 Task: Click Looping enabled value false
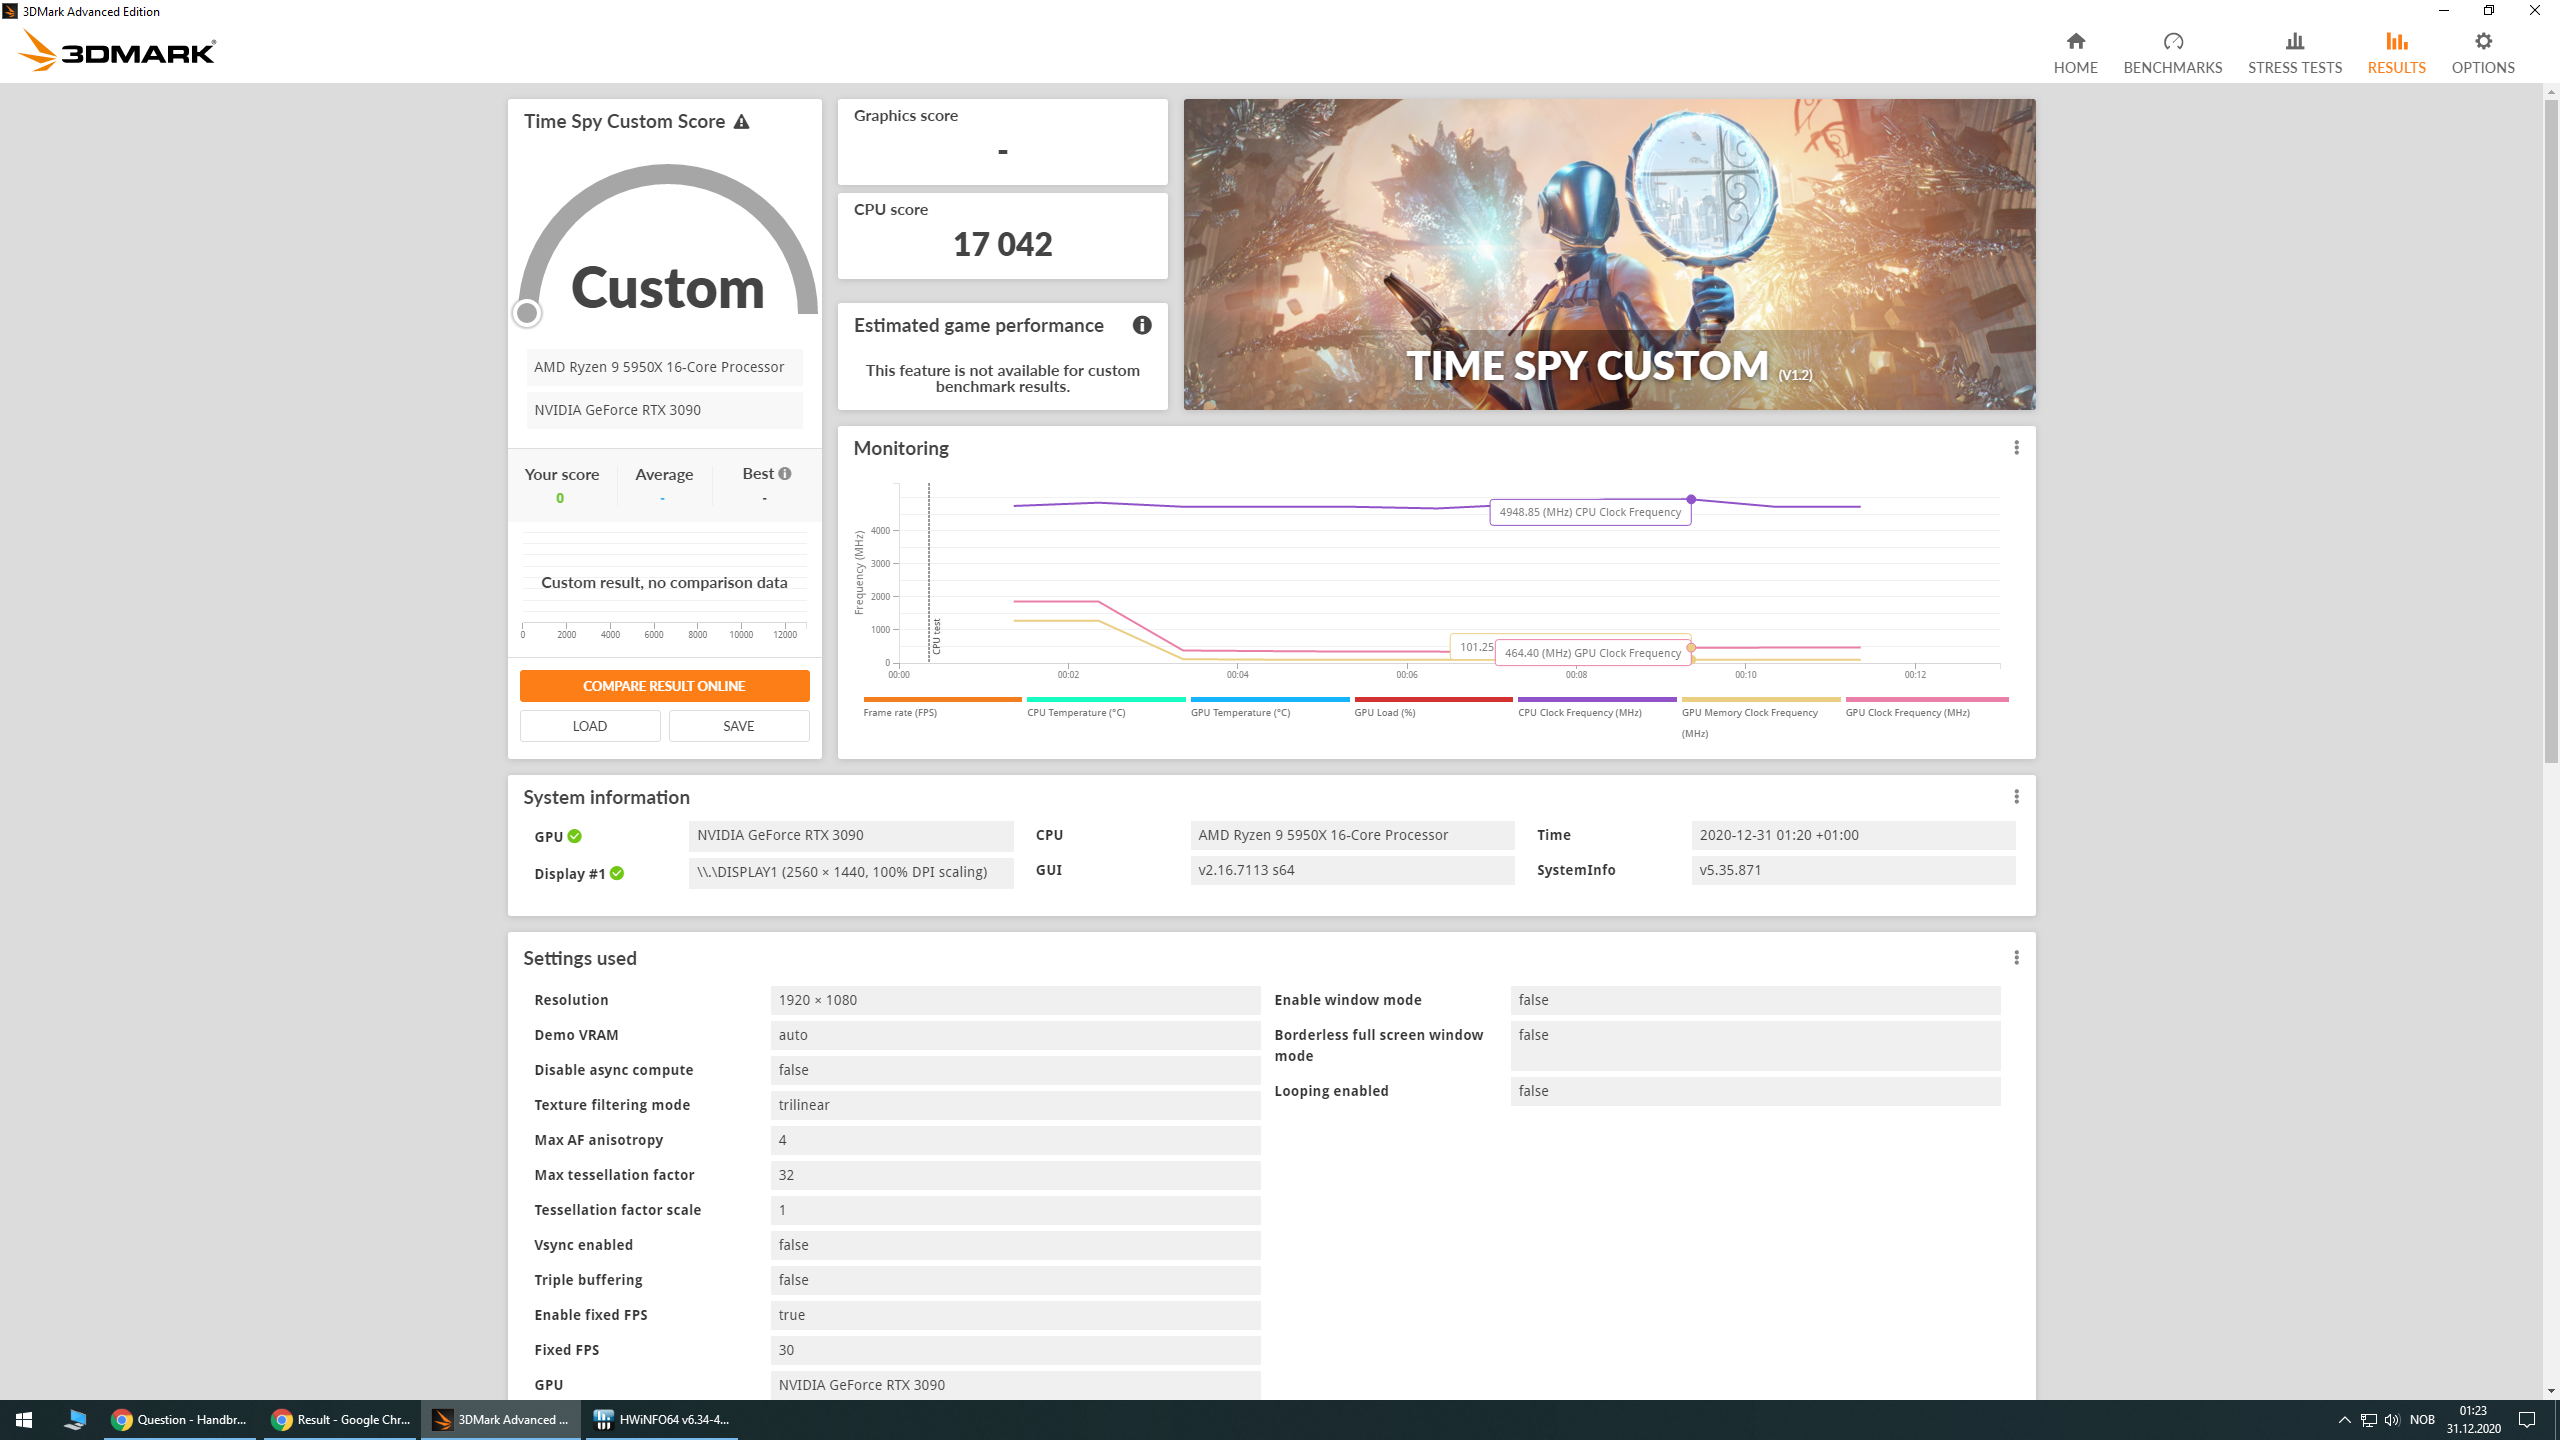(1755, 1091)
